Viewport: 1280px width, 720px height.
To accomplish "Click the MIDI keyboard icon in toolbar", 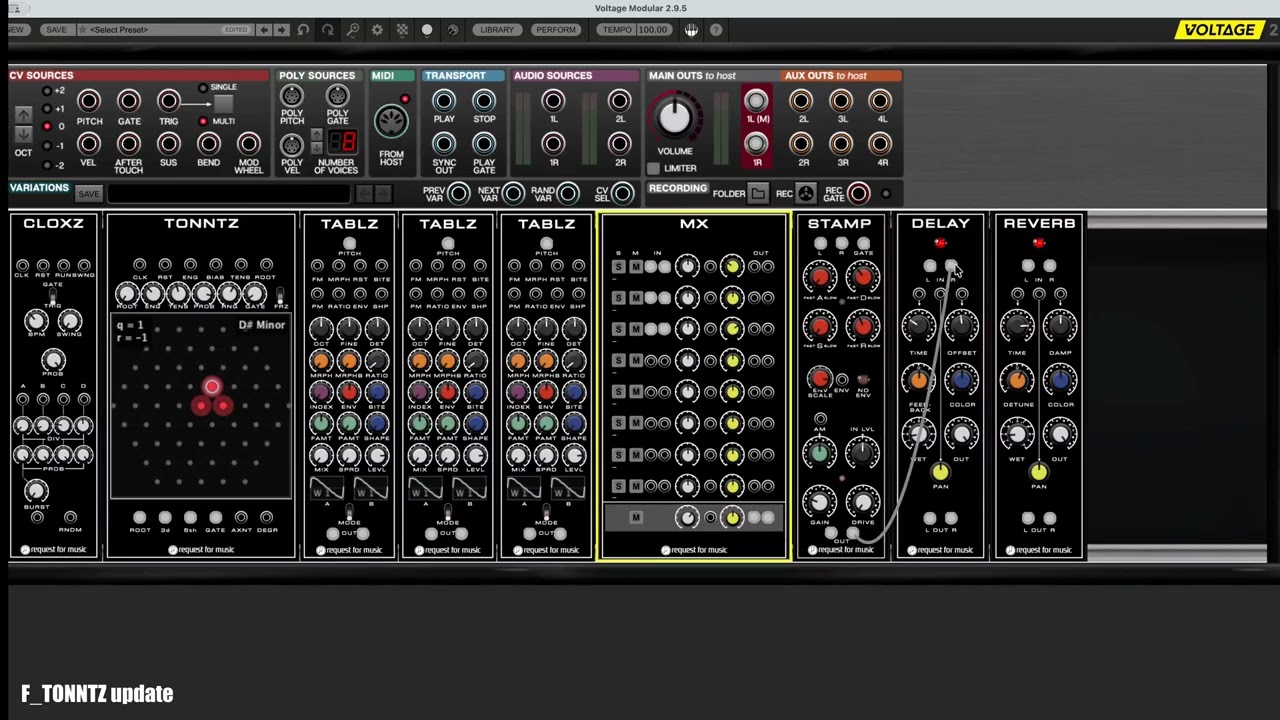I will pos(691,30).
